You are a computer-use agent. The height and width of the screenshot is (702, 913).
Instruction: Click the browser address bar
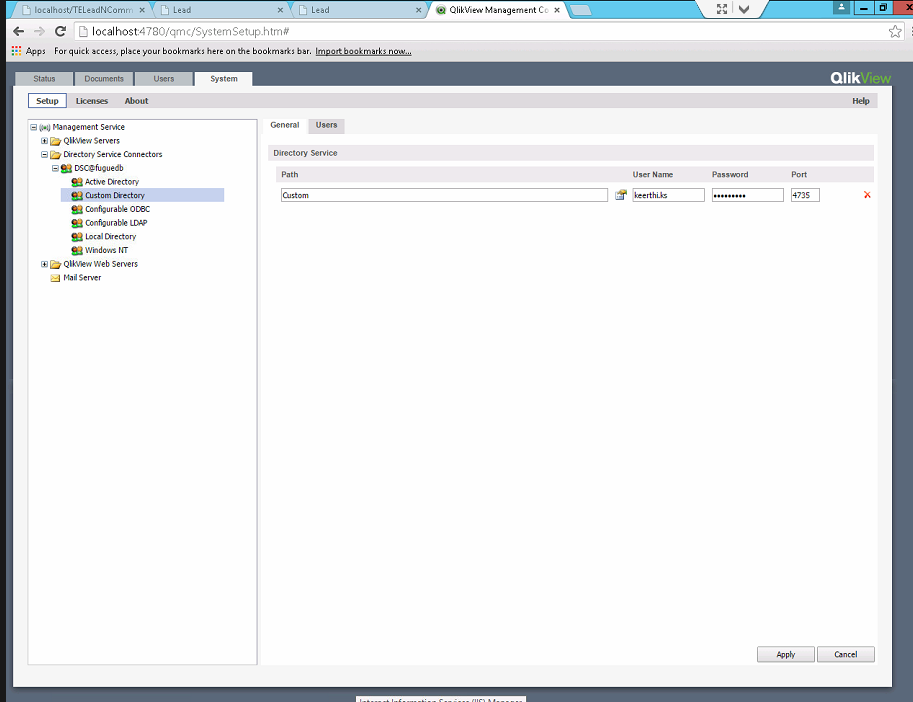[489, 31]
